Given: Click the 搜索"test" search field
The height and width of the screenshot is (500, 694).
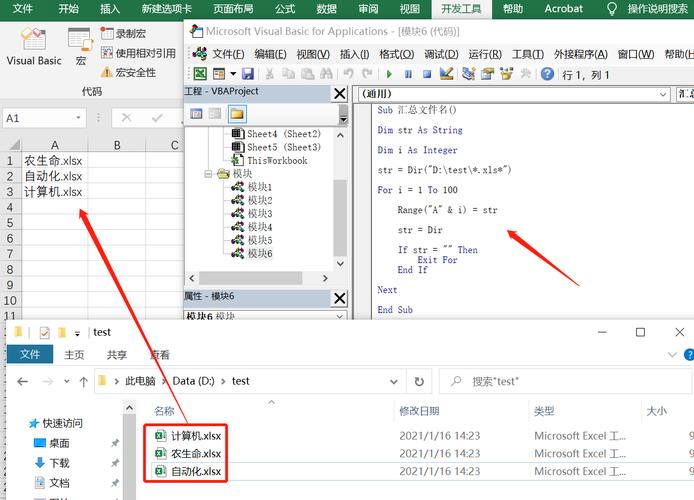Looking at the screenshot, I should 565,381.
